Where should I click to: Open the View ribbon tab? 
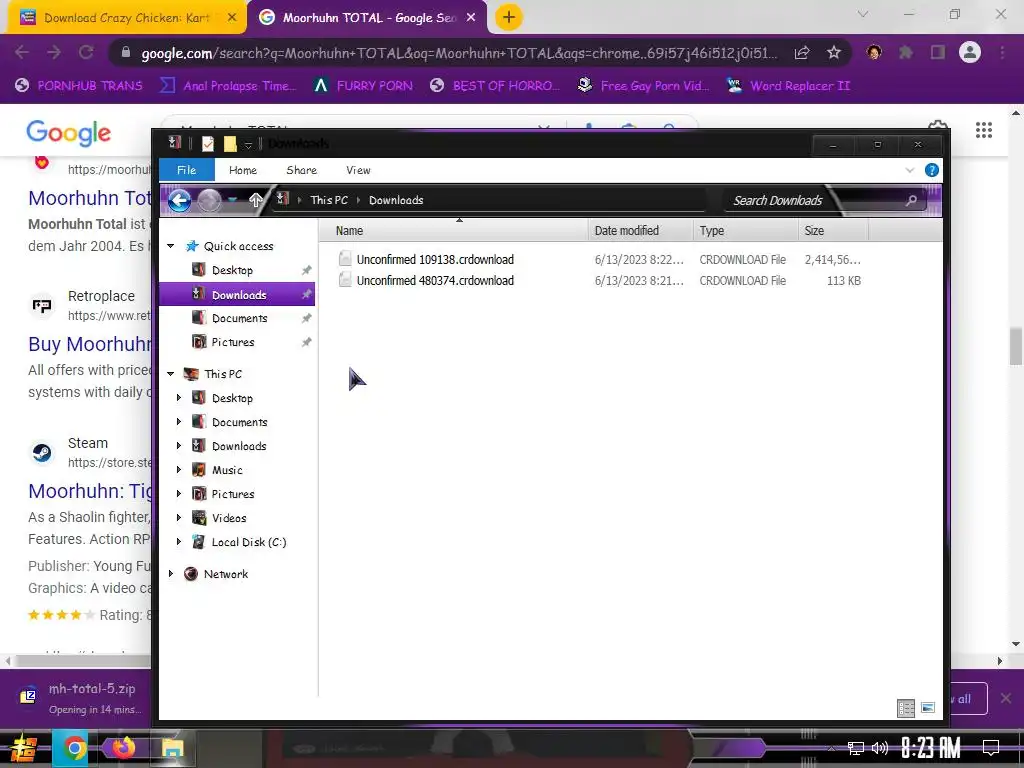[x=359, y=170]
